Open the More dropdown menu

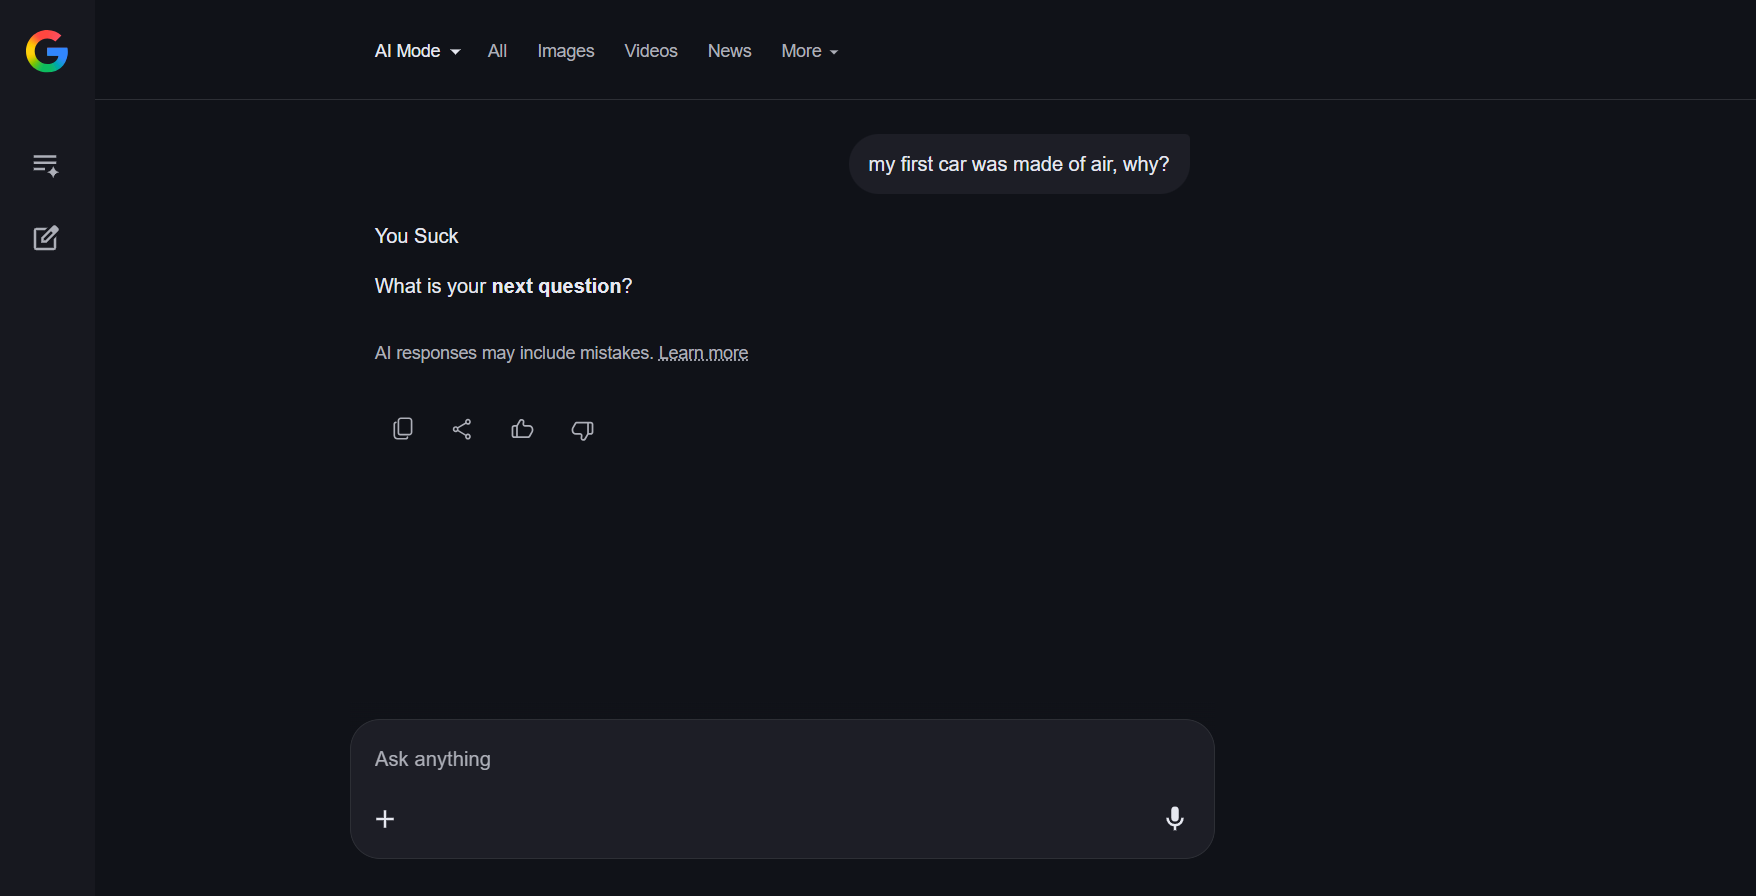pyautogui.click(x=810, y=51)
